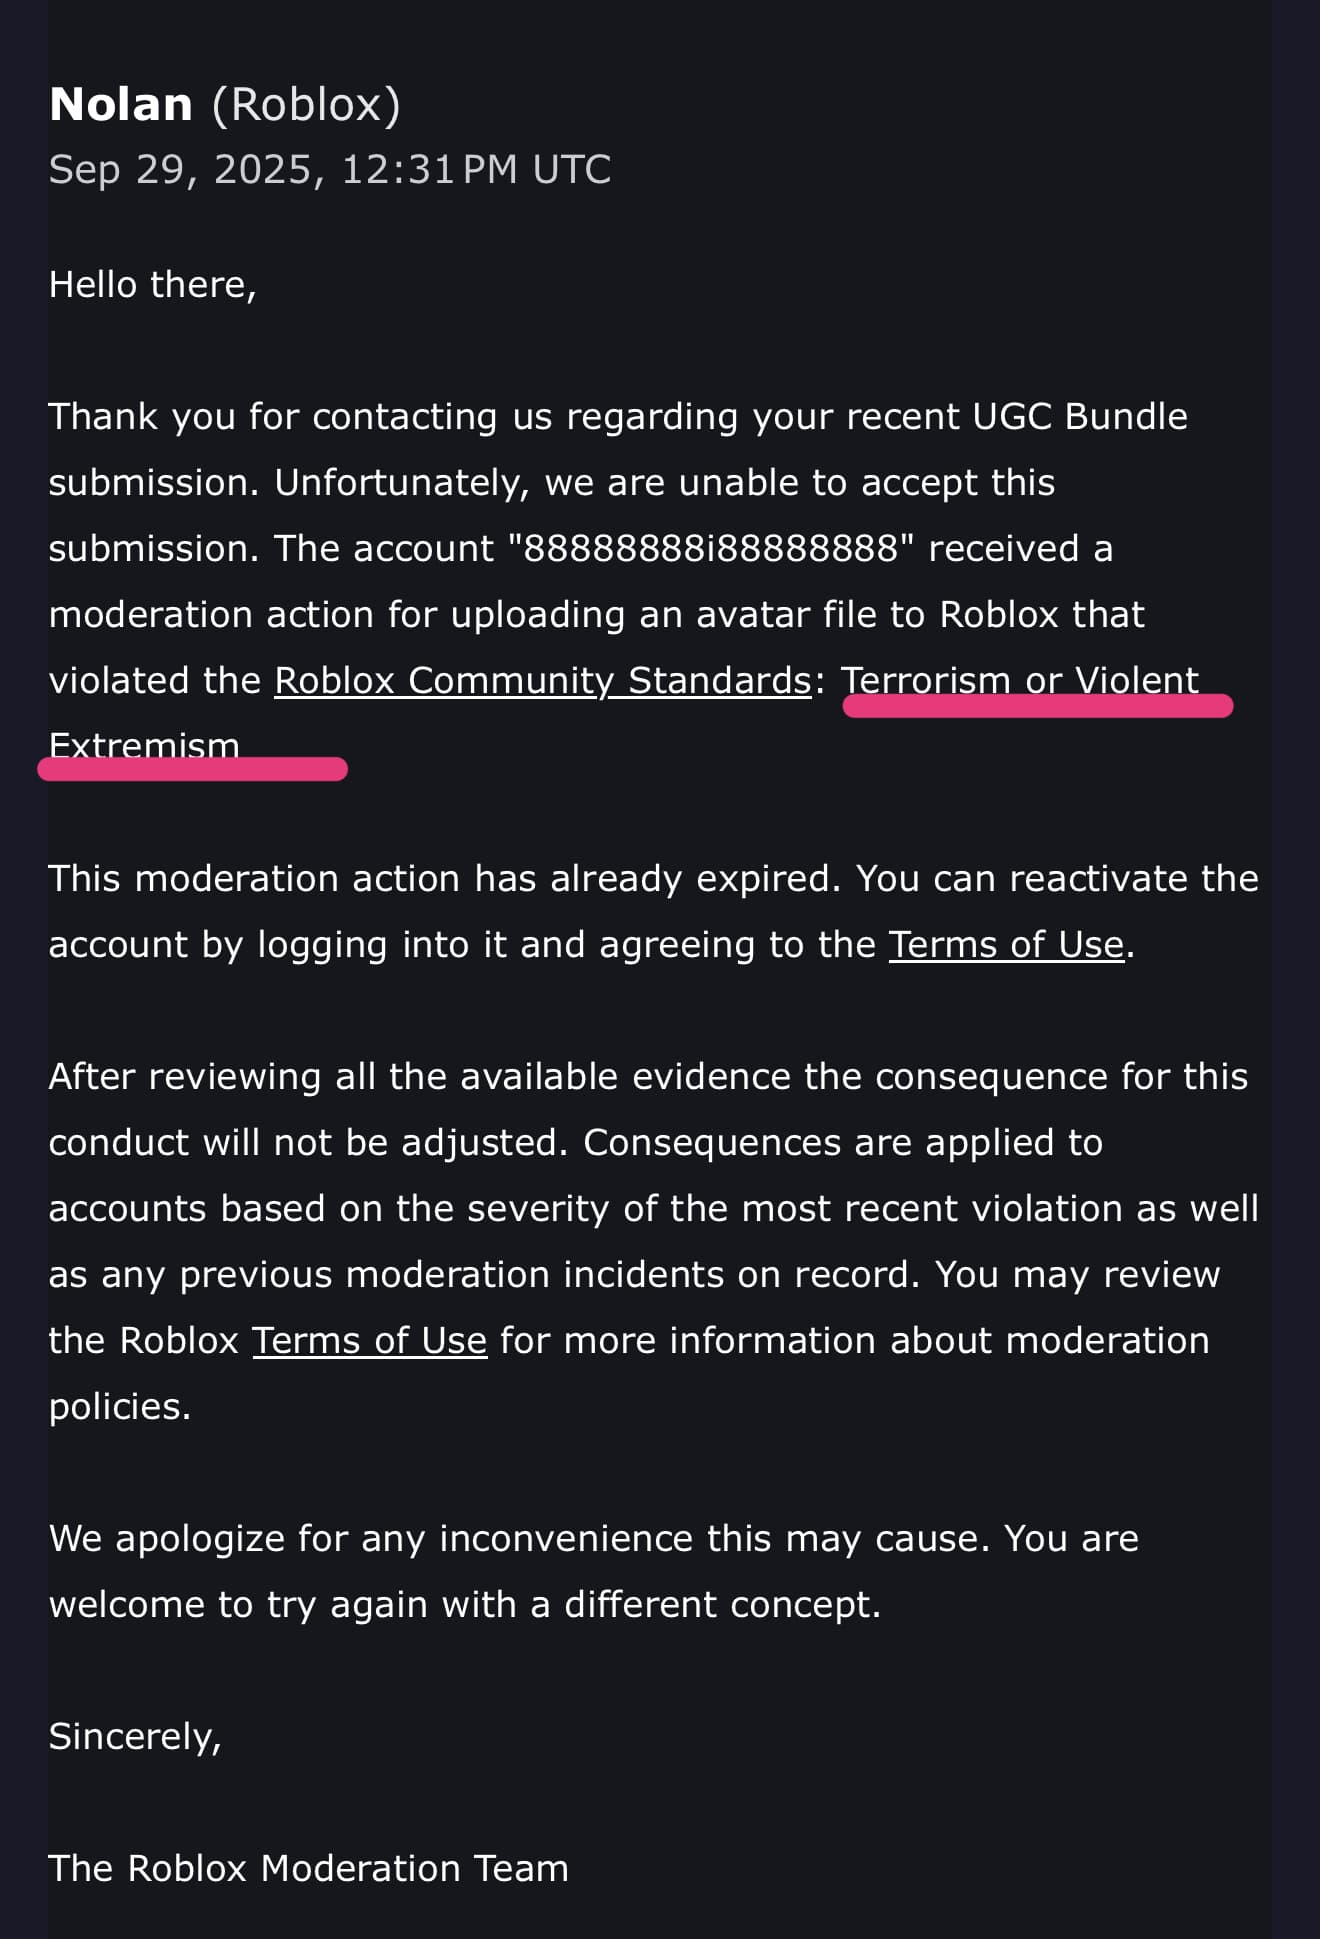Open Terms of Use link in reactivation paragraph
The height and width of the screenshot is (1939, 1320).
tap(1006, 945)
